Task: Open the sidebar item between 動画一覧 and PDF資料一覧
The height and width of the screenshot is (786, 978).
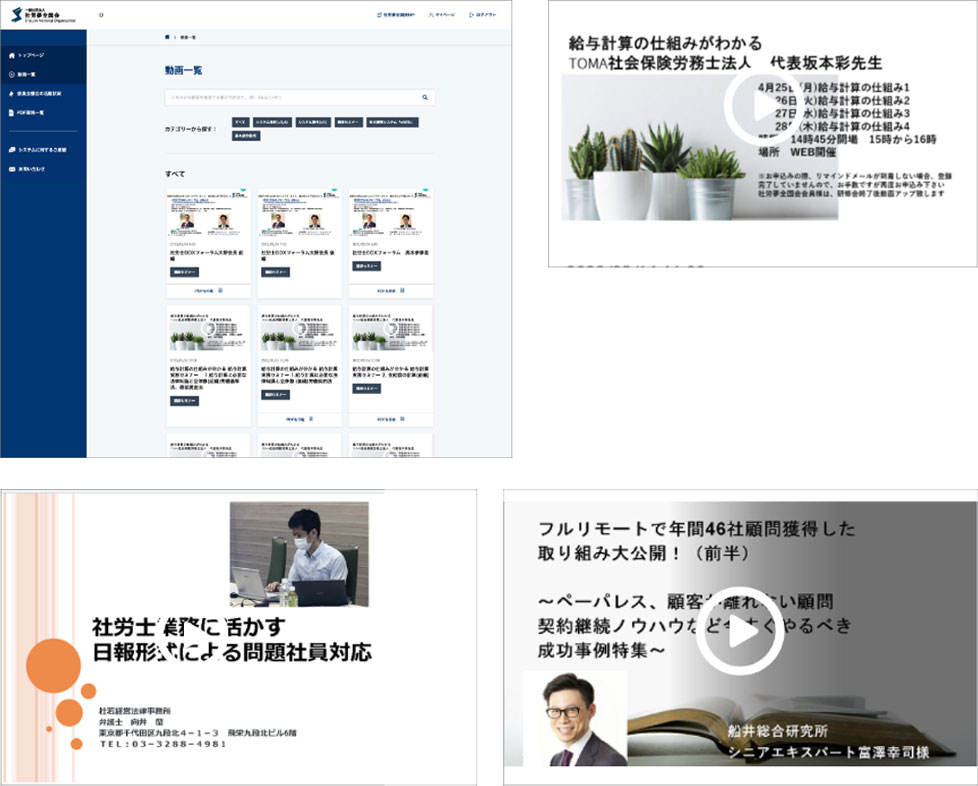Action: click(43, 94)
